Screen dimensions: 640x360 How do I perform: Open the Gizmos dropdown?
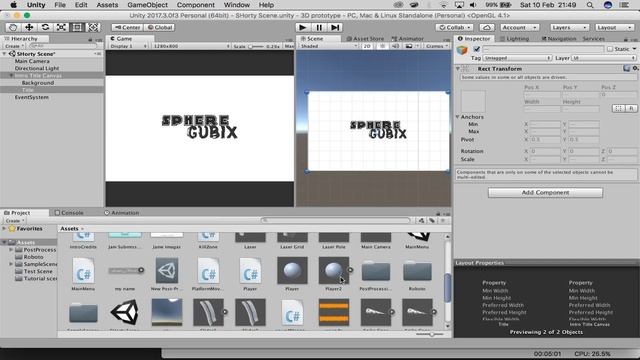tap(436, 46)
